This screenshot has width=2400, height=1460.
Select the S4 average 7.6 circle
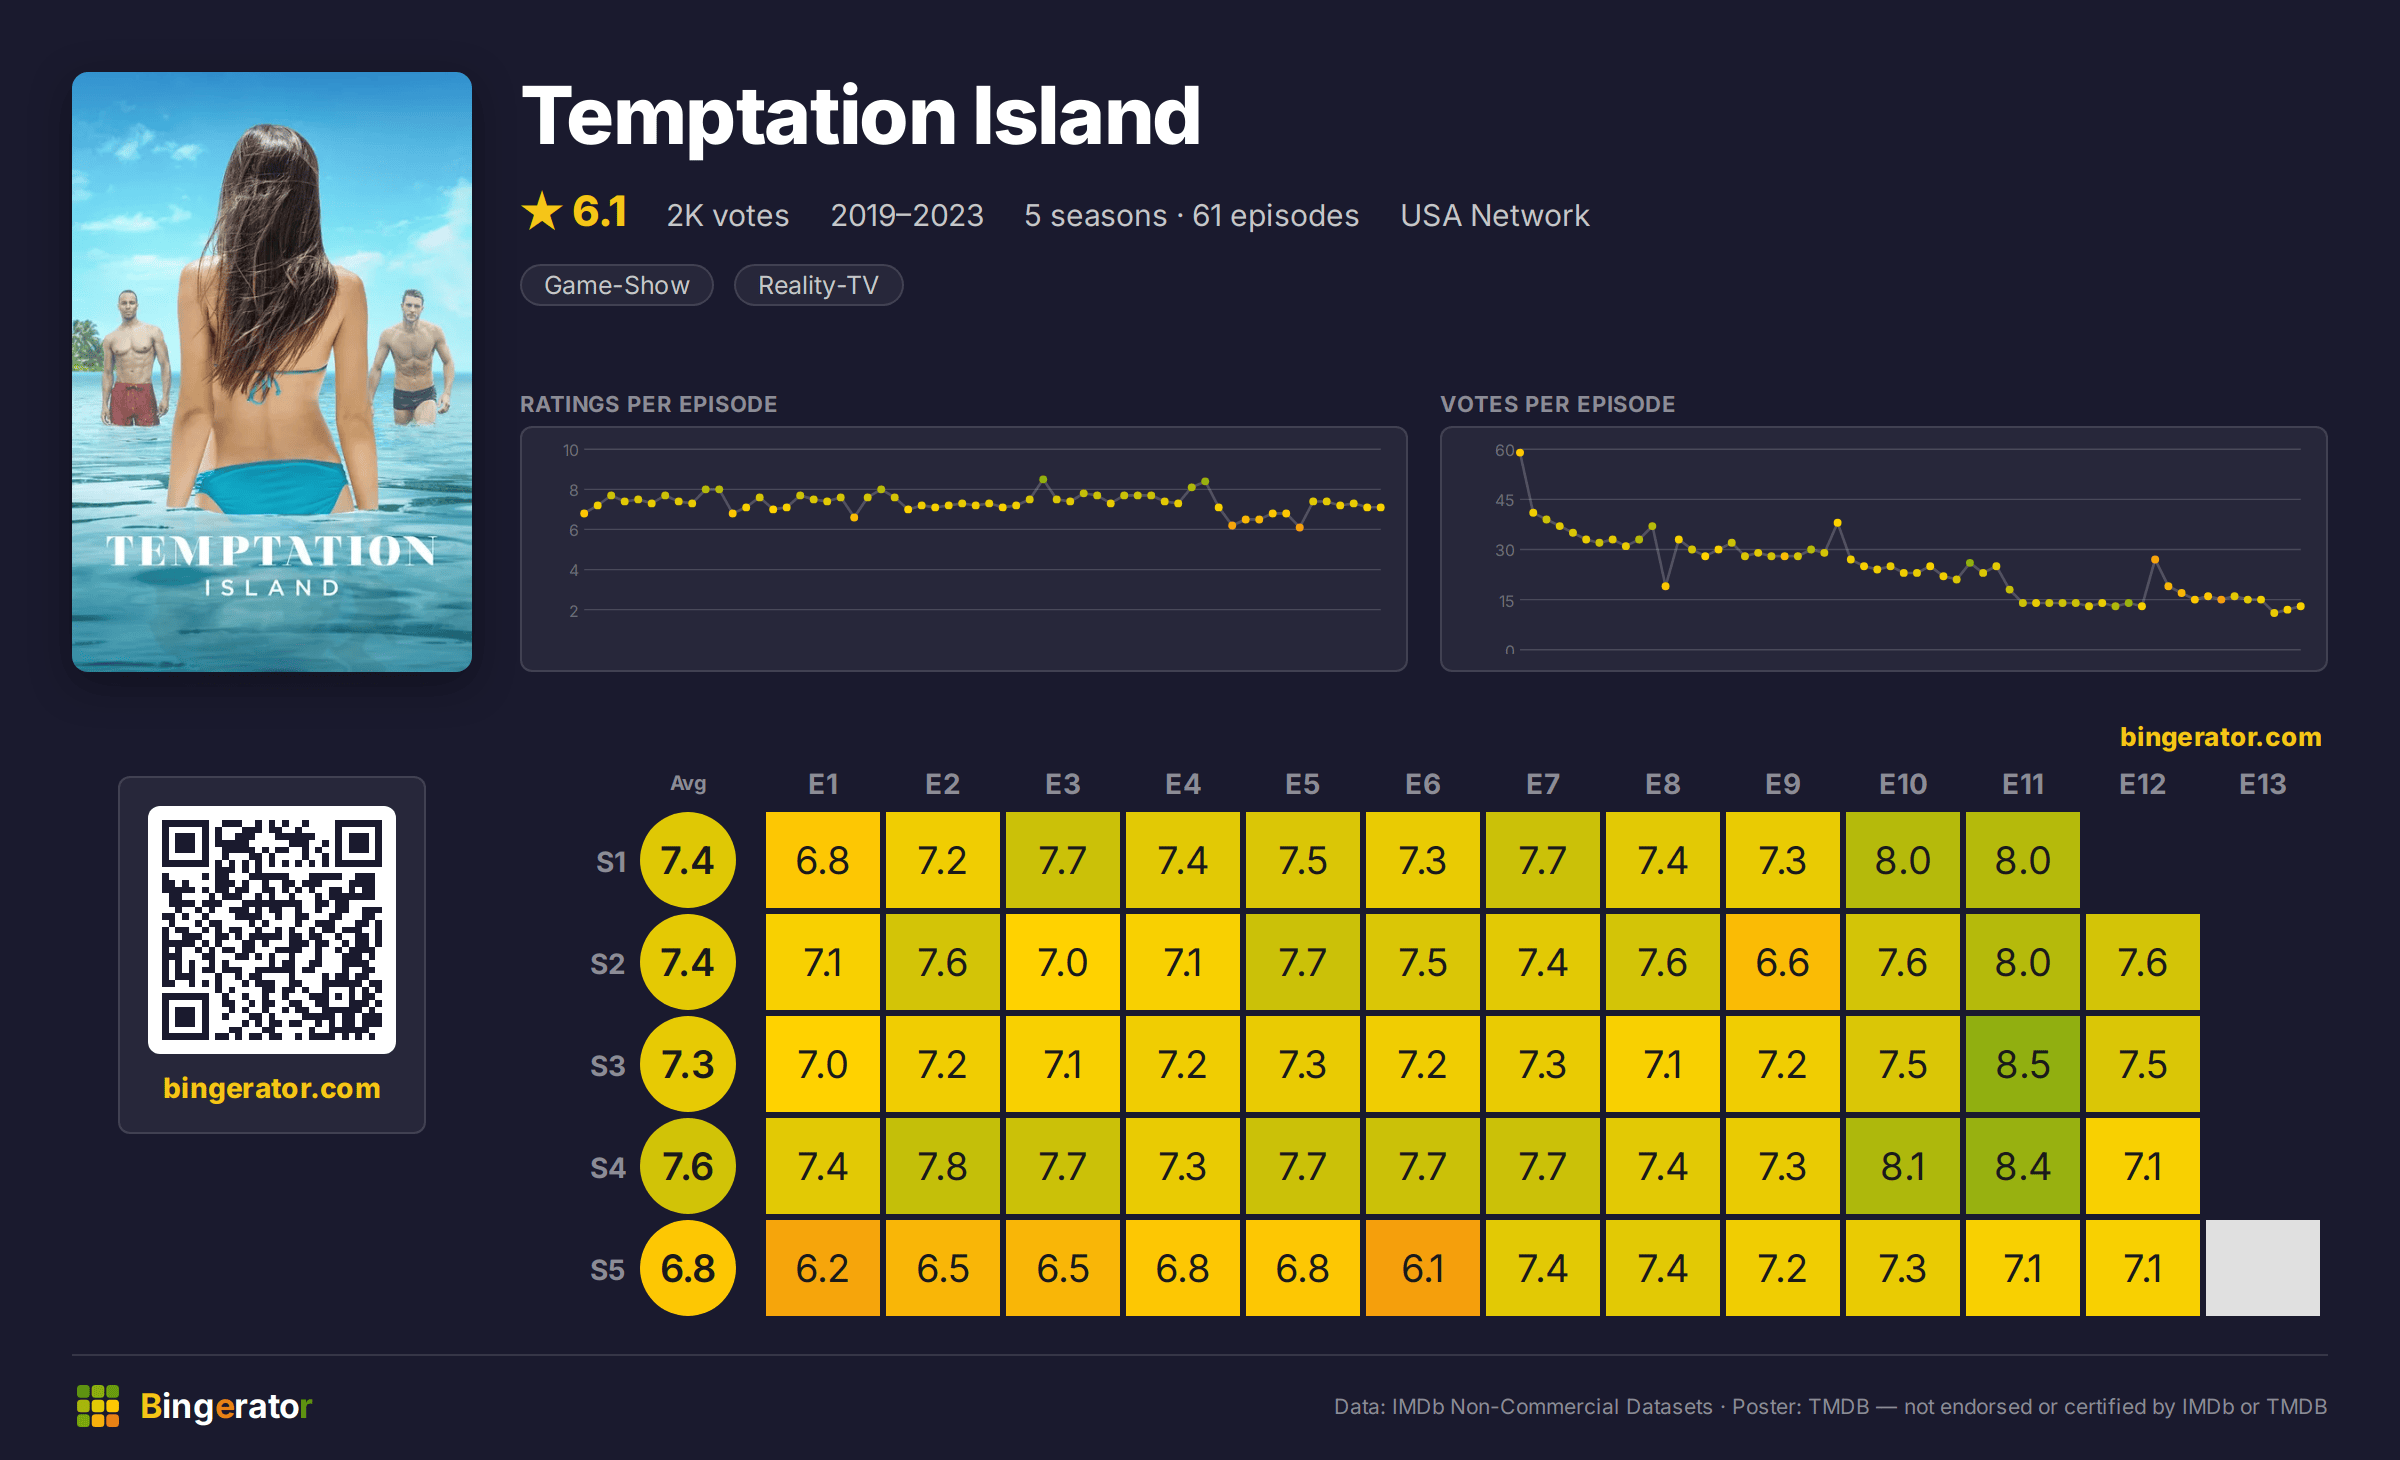[688, 1167]
